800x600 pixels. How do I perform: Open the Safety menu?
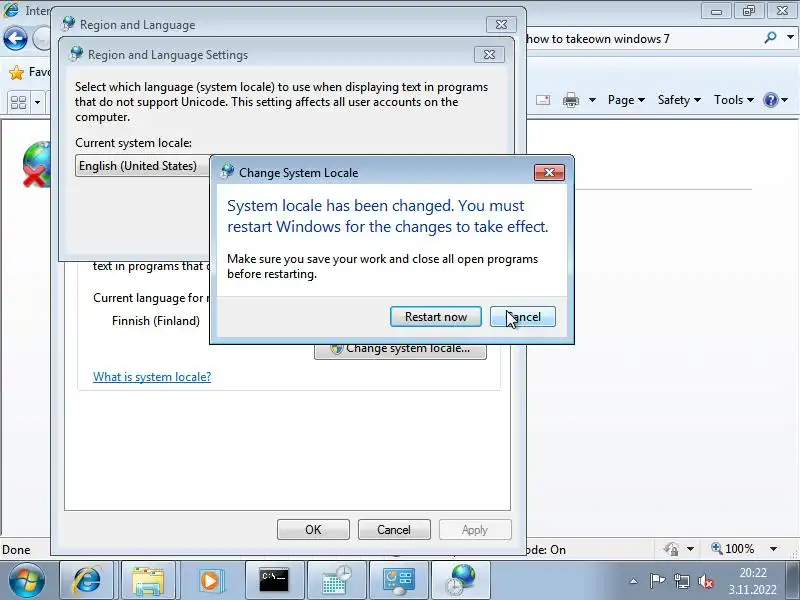679,100
